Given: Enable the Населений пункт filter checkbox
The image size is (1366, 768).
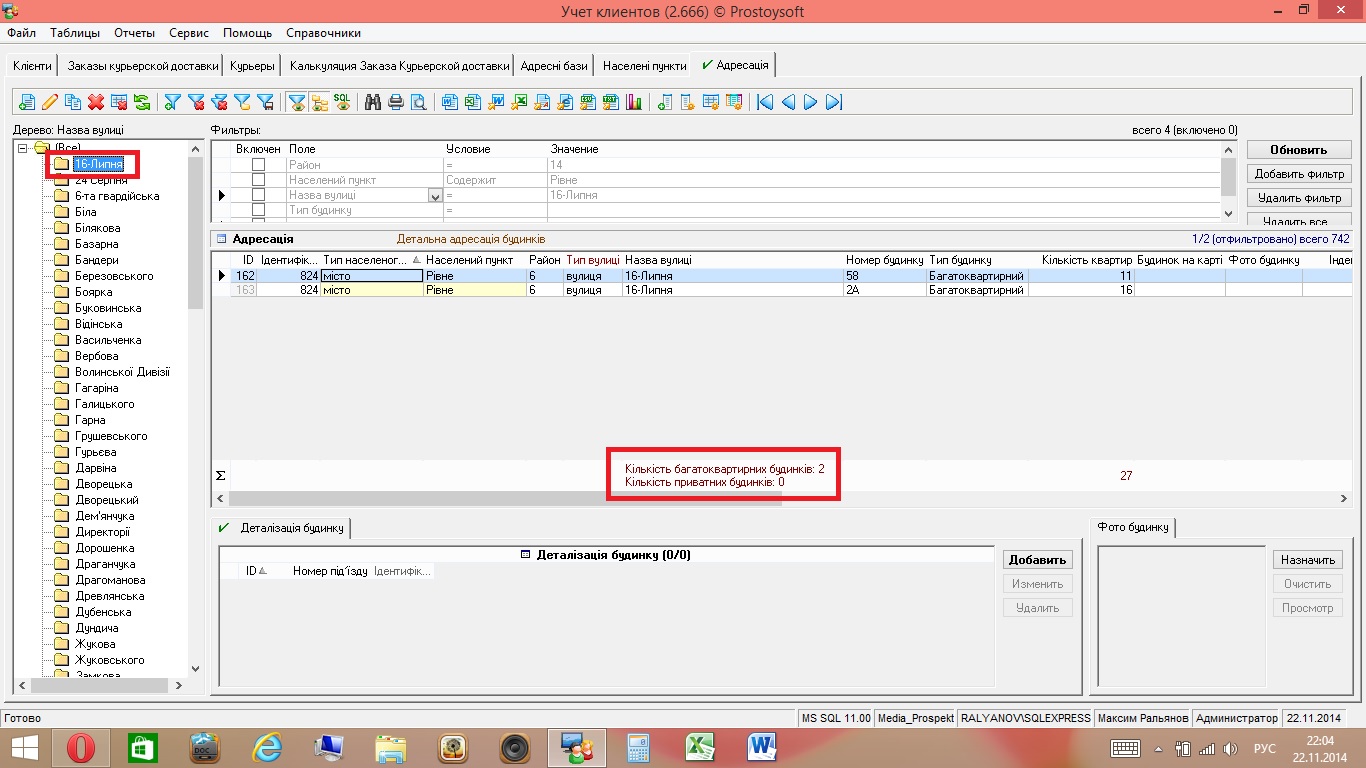Looking at the screenshot, I should [258, 180].
